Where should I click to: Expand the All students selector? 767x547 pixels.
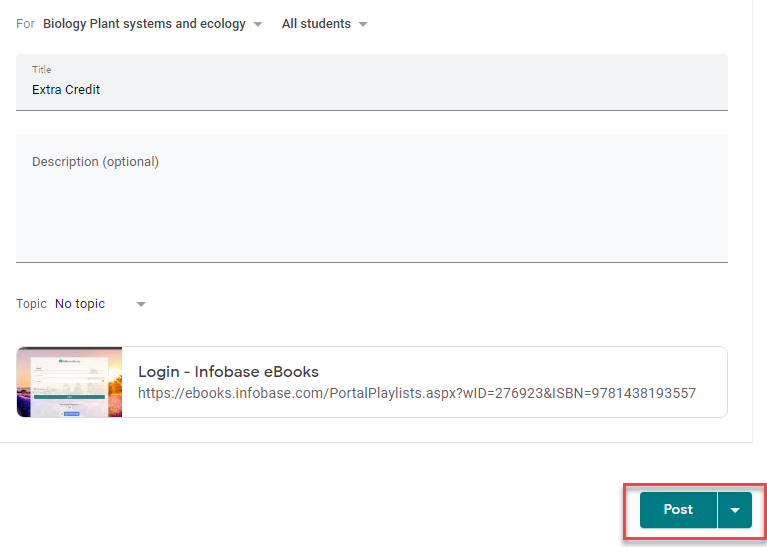click(x=316, y=24)
